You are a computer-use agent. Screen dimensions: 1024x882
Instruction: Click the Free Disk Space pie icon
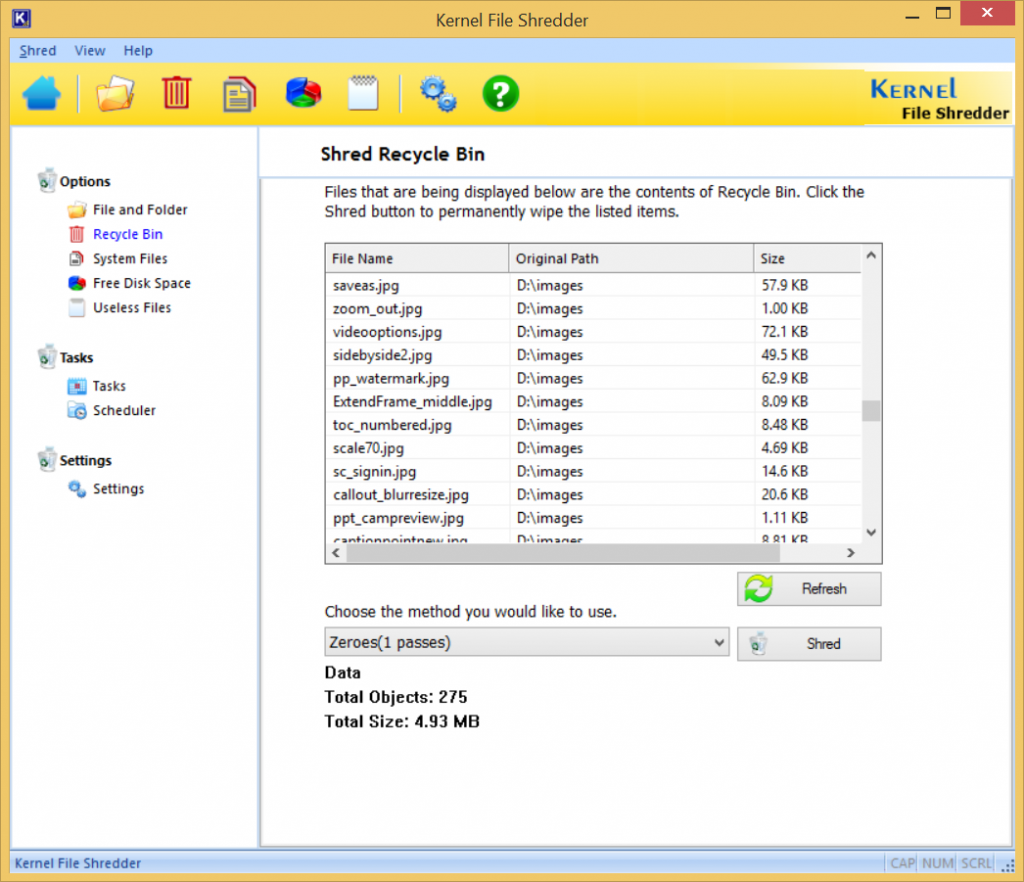(x=303, y=94)
